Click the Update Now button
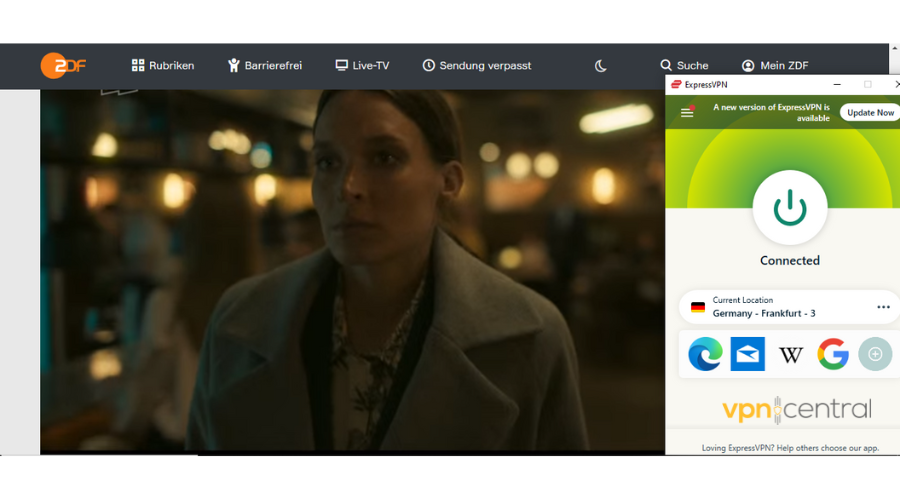Screen dimensions: 900x500 tap(869, 112)
